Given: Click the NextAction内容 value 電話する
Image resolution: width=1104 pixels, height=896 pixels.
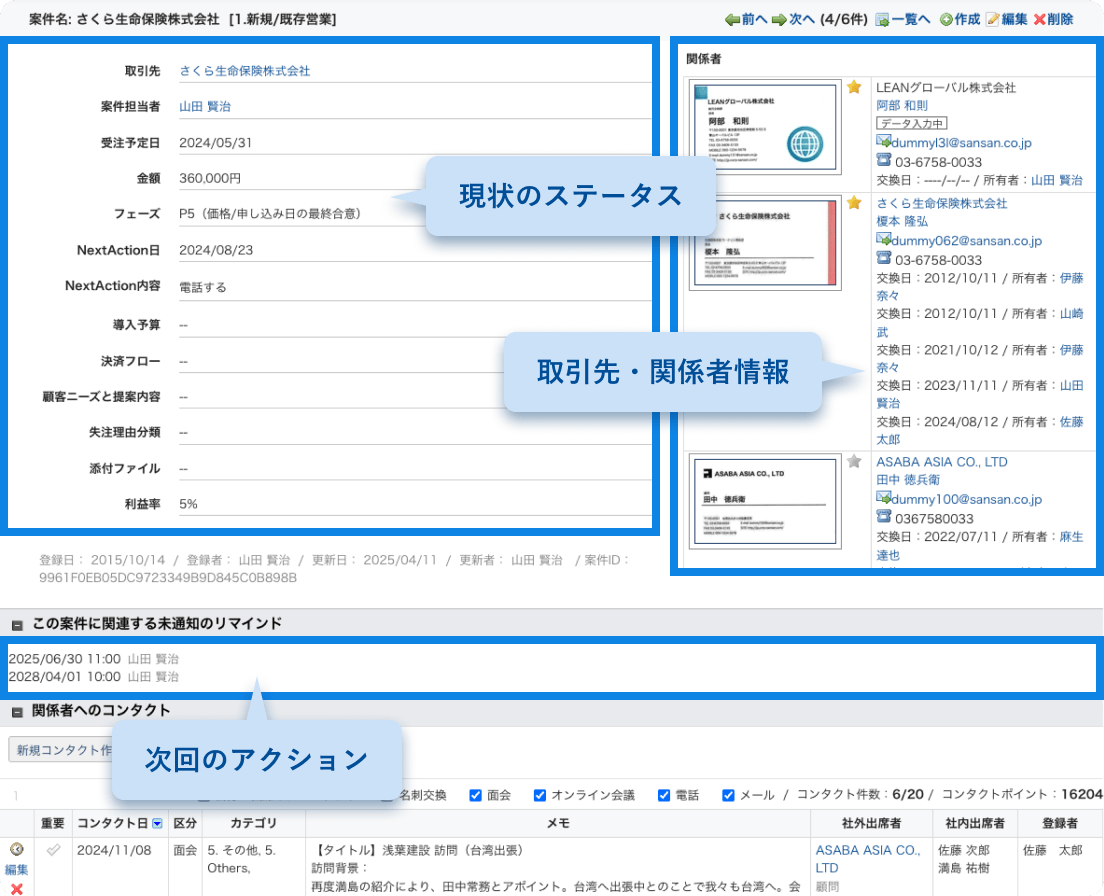Looking at the screenshot, I should (x=203, y=287).
